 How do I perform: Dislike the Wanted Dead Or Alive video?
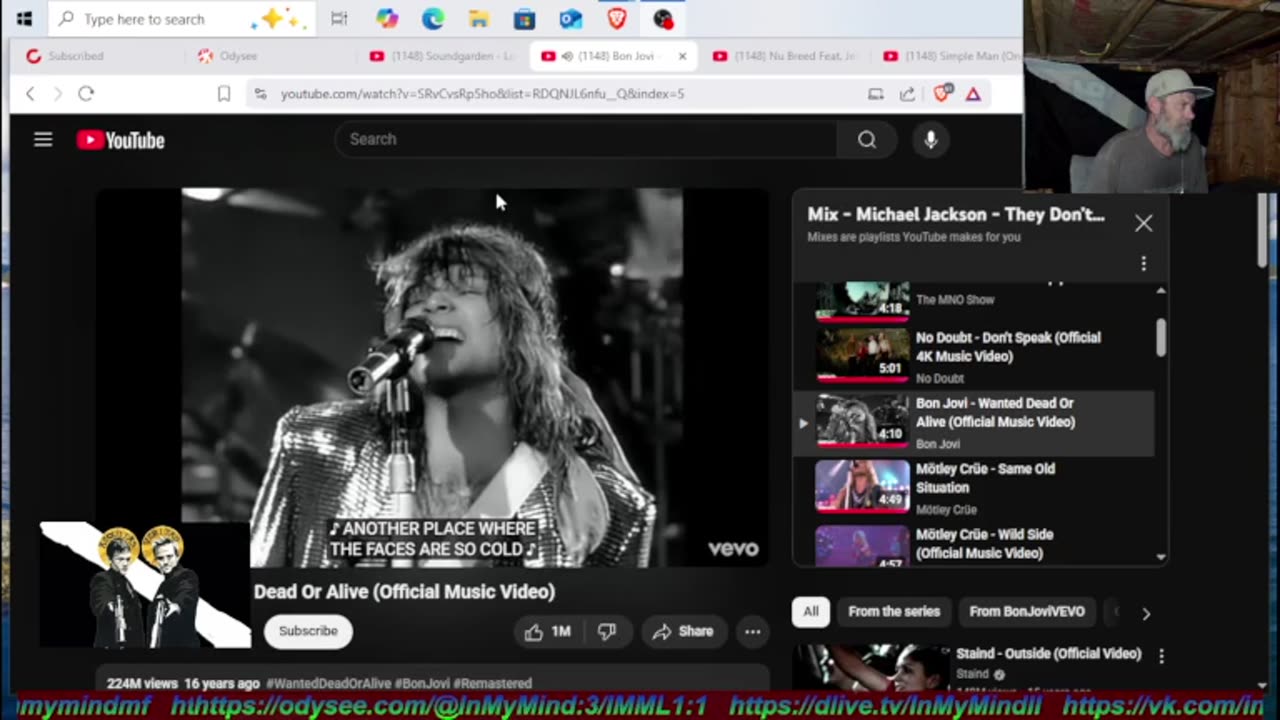607,631
